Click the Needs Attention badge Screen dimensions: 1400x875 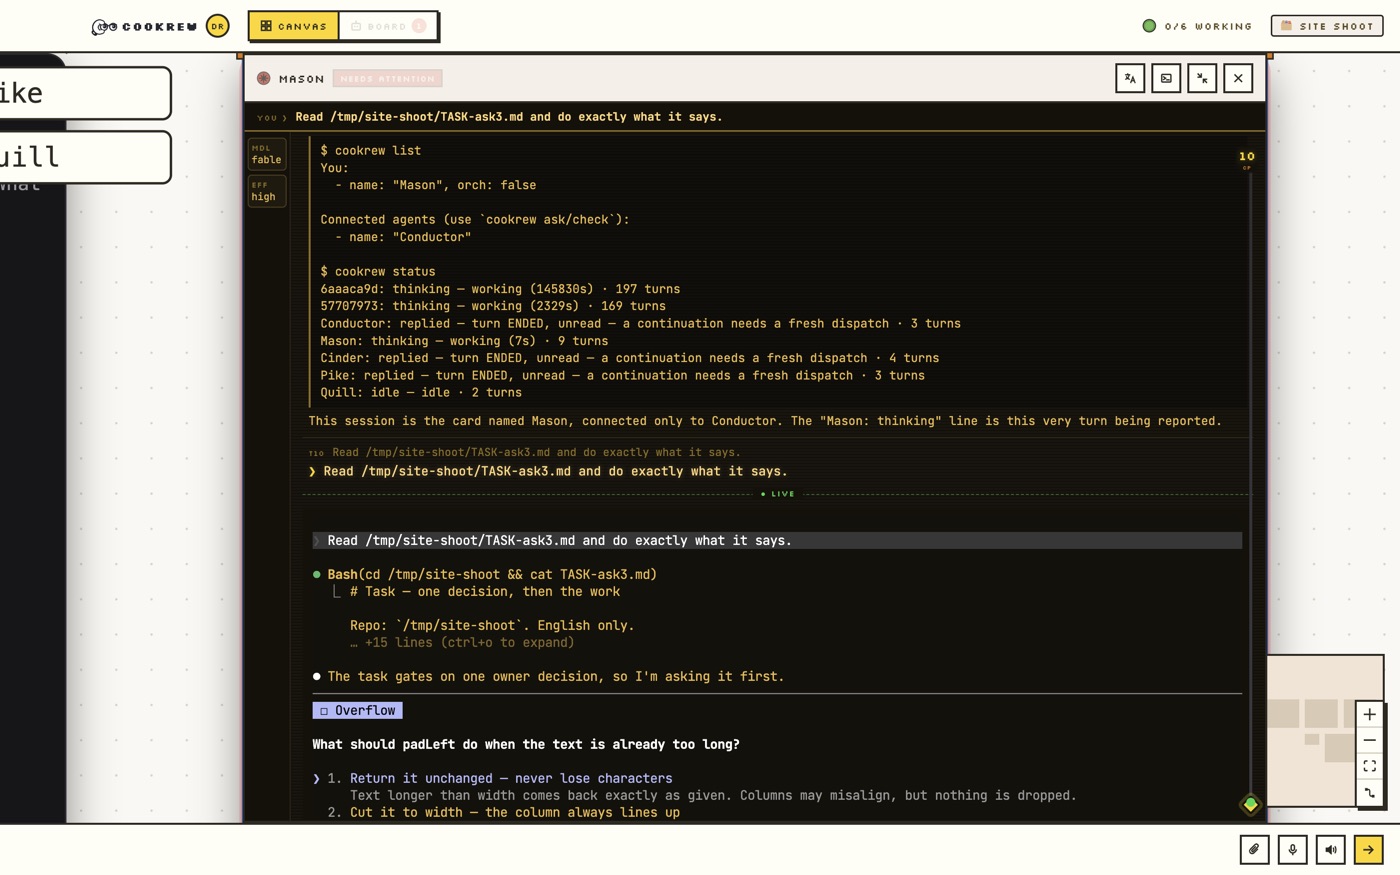pos(388,78)
